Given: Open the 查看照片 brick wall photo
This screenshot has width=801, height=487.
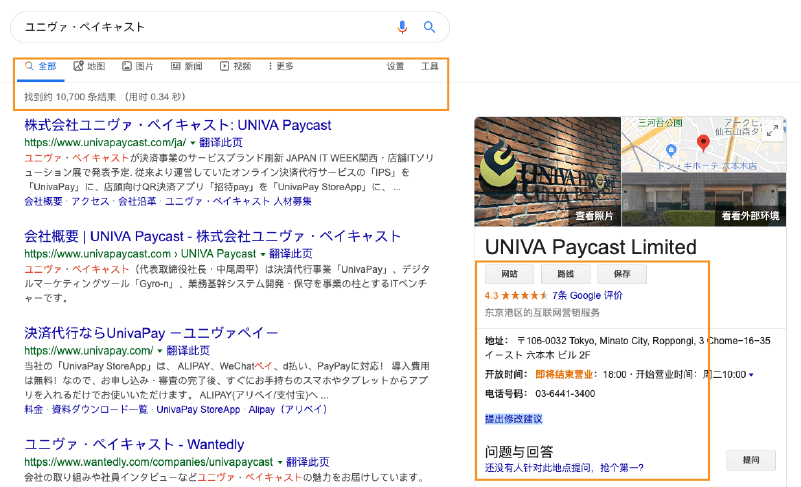Looking at the screenshot, I should [547, 171].
